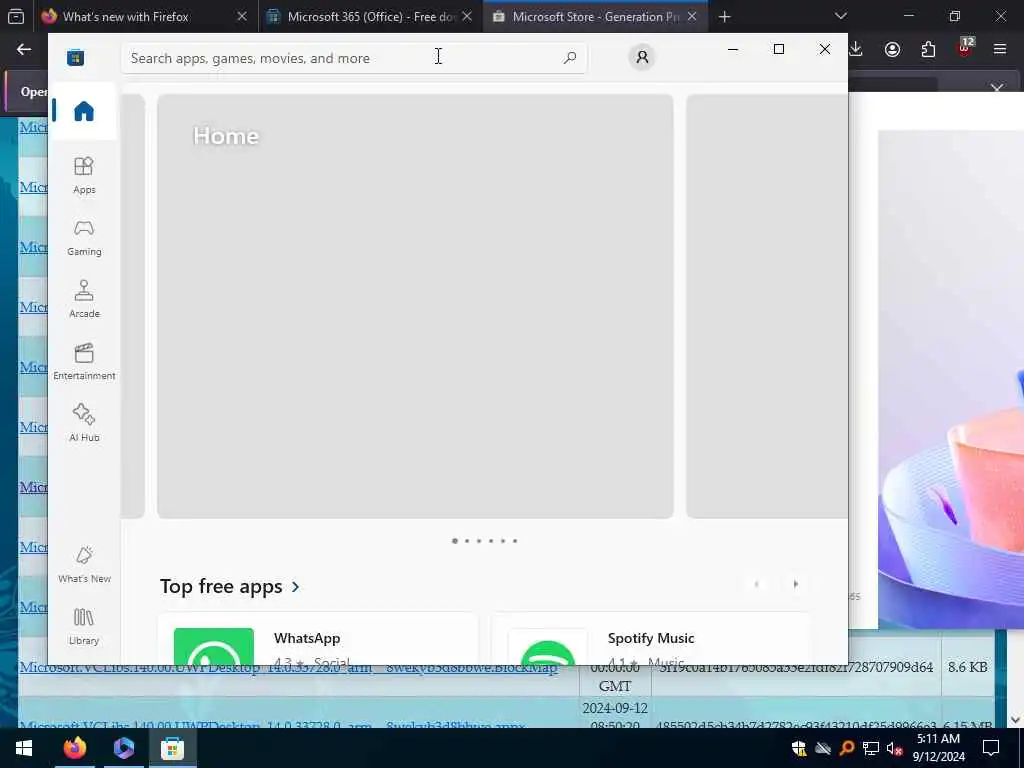Open the WhatsApp app card
This screenshot has width=1024, height=768.
(x=317, y=639)
